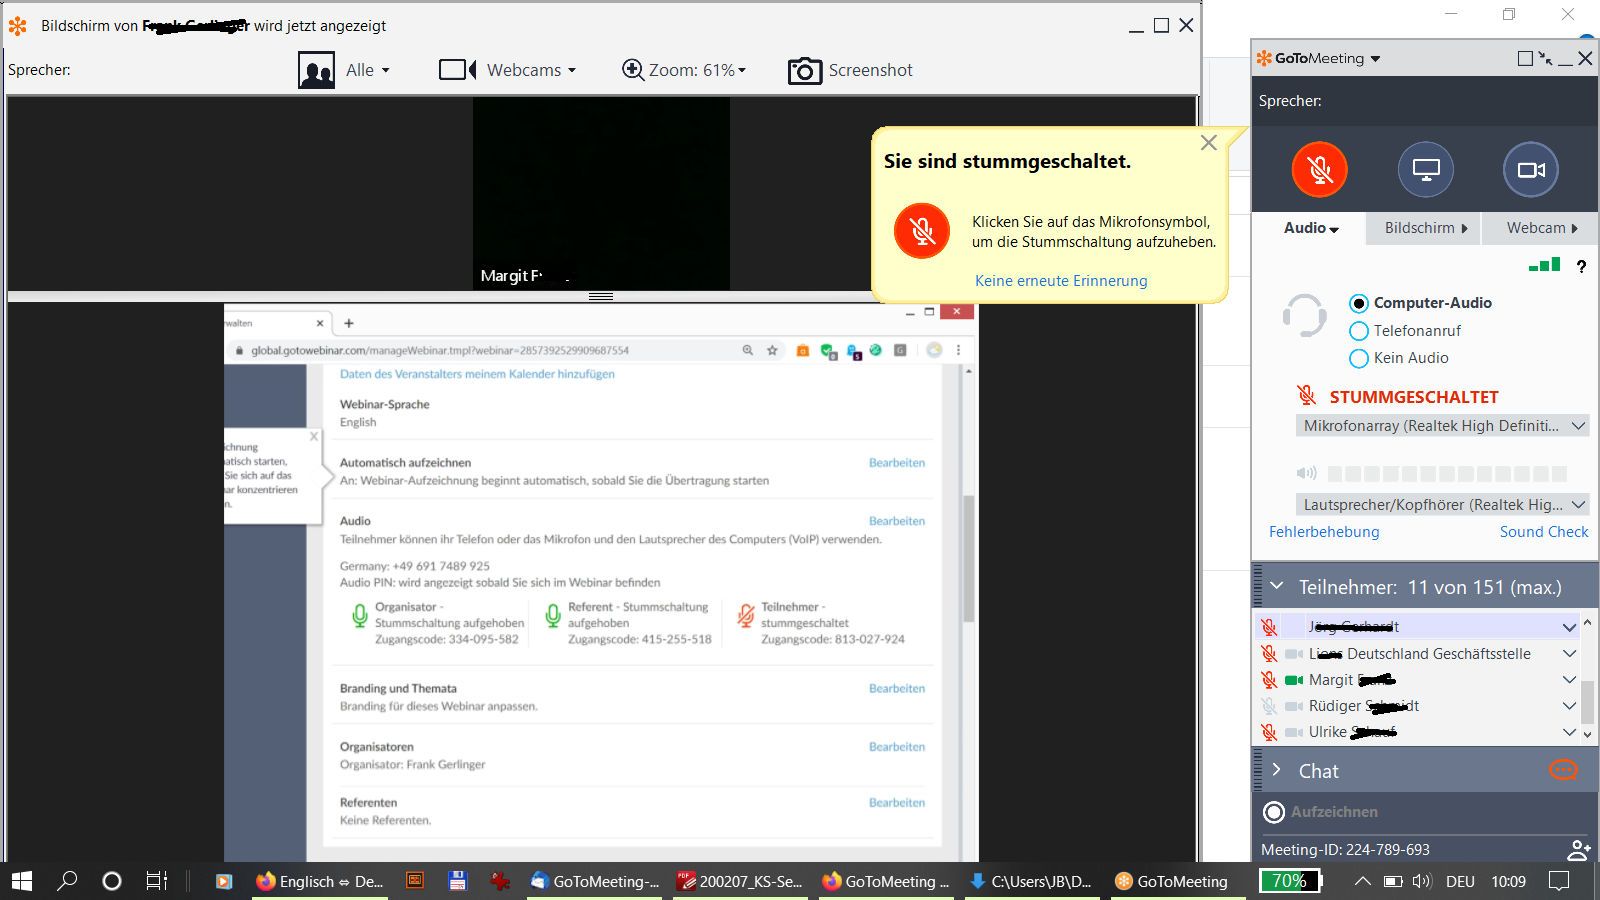Click Bearbeiten next to Referenten
1600x900 pixels.
click(897, 802)
